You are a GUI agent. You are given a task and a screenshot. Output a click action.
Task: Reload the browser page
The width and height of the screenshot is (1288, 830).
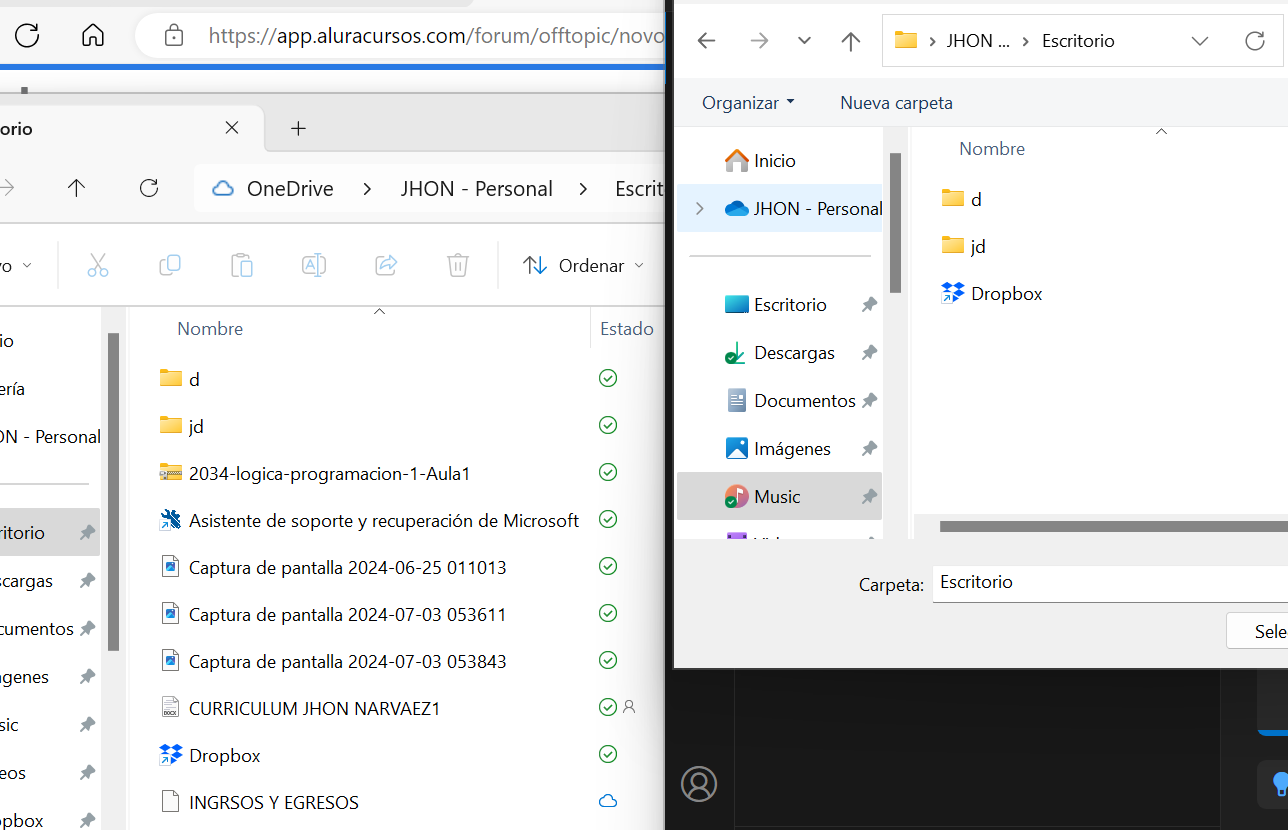coord(27,36)
